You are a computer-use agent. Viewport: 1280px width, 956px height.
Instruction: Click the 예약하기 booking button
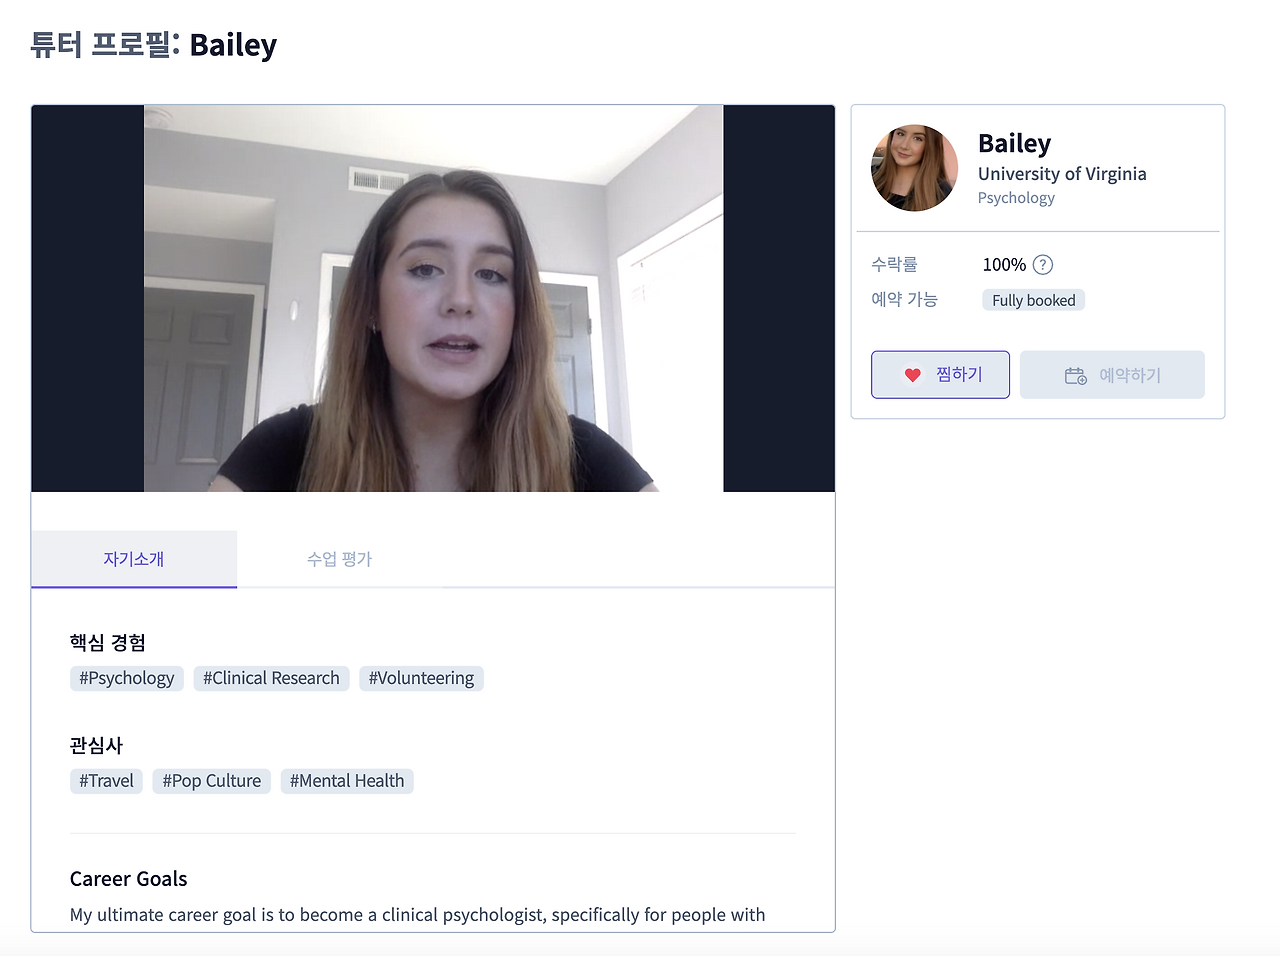pos(1112,375)
